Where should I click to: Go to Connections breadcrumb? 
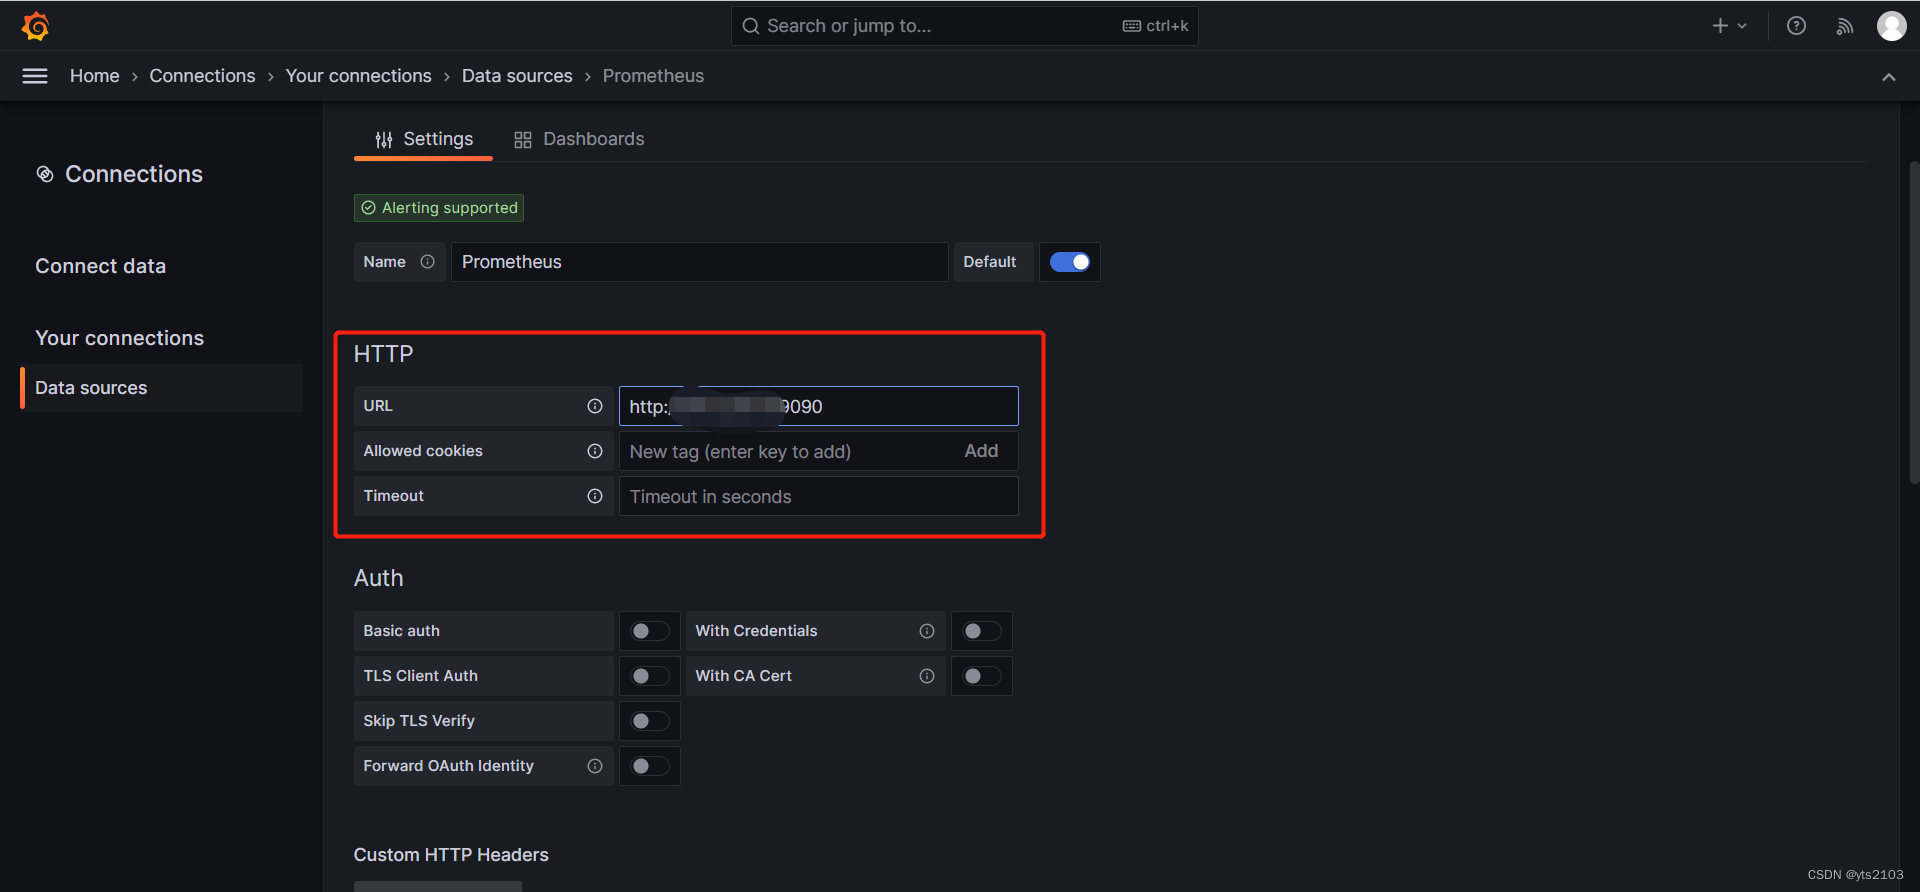pyautogui.click(x=203, y=76)
